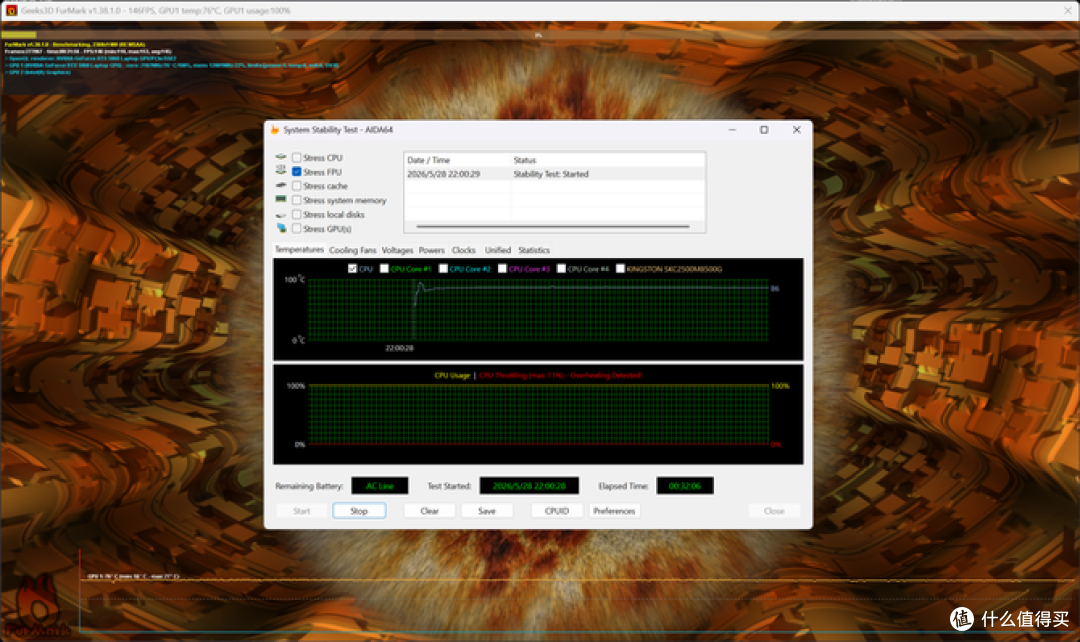Hide the CPU temperature graph line

(x=353, y=269)
